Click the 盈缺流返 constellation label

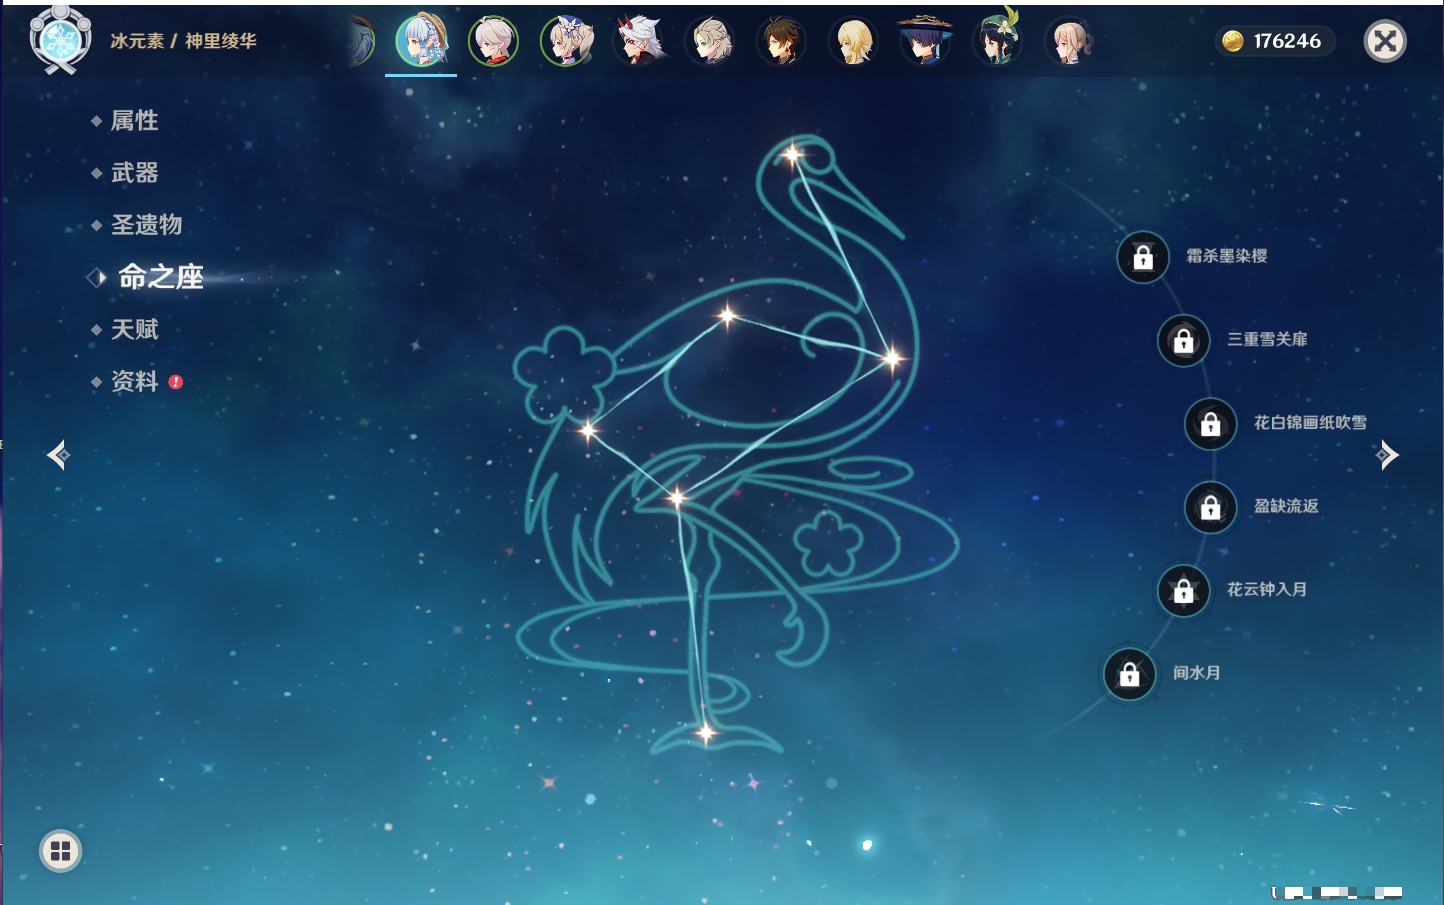[1286, 506]
